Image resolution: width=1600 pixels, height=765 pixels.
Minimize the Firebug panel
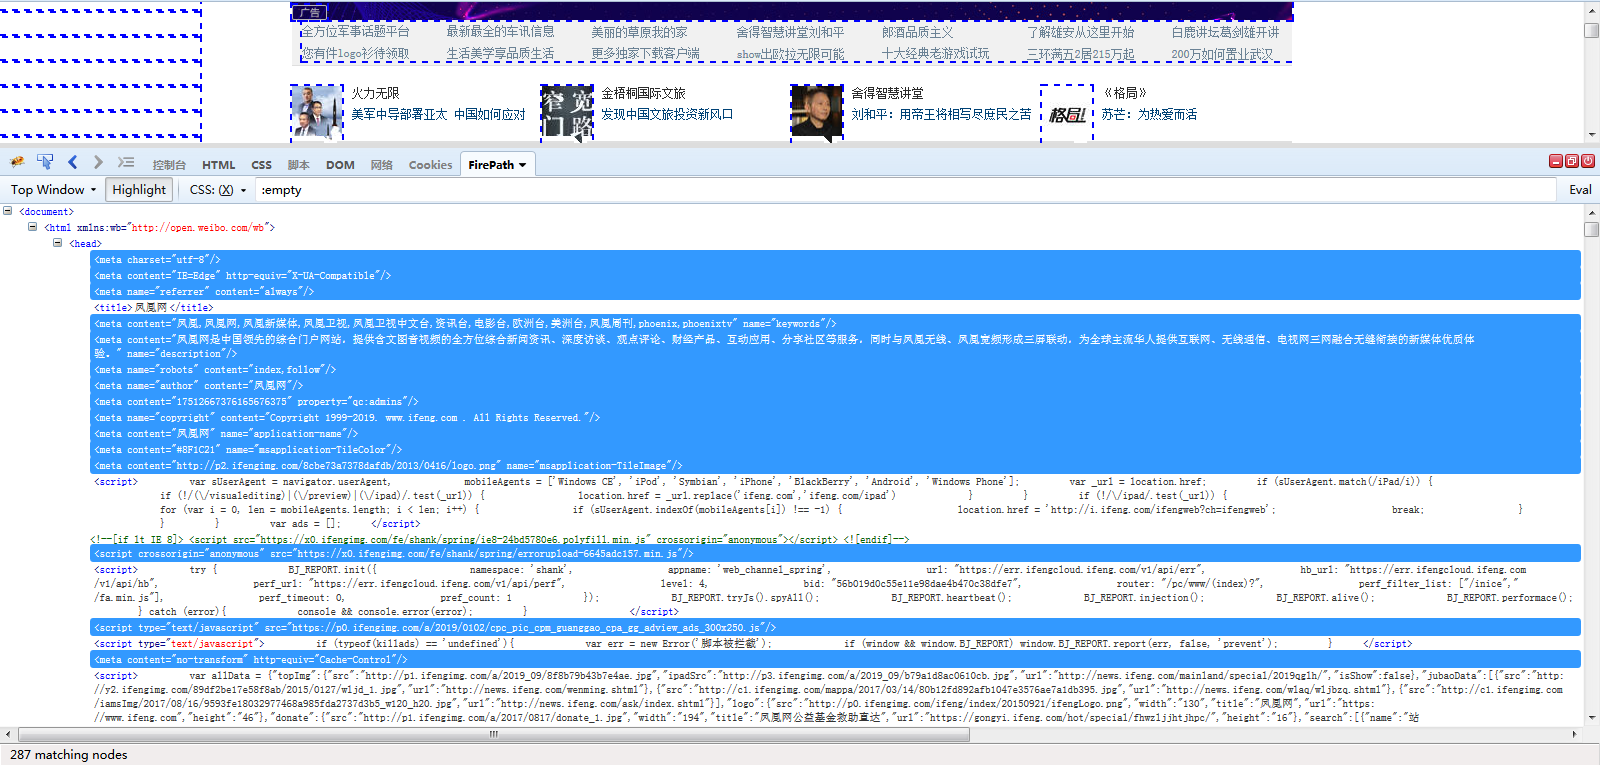point(1555,161)
